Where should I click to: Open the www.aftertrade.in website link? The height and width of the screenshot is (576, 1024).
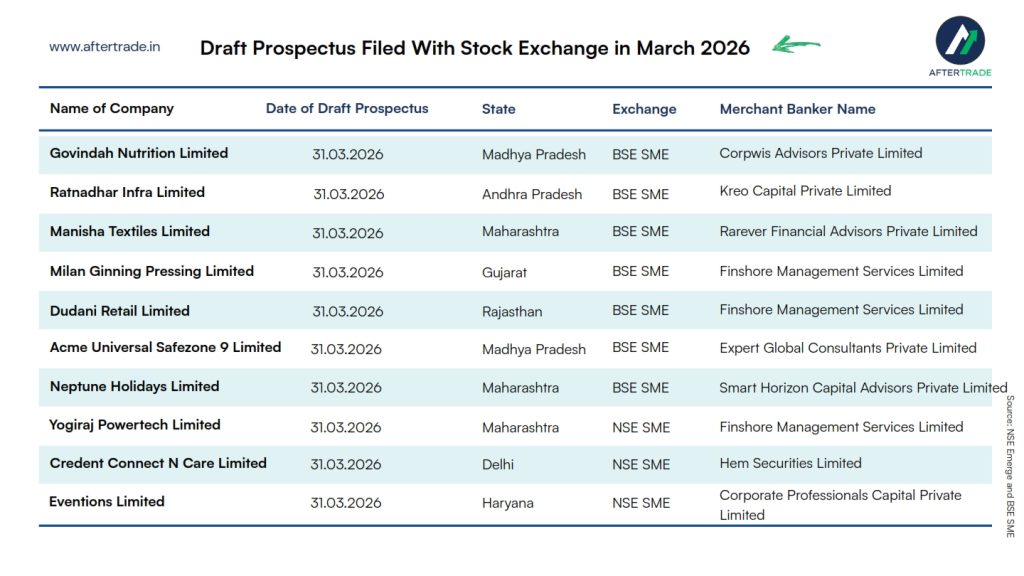point(105,46)
